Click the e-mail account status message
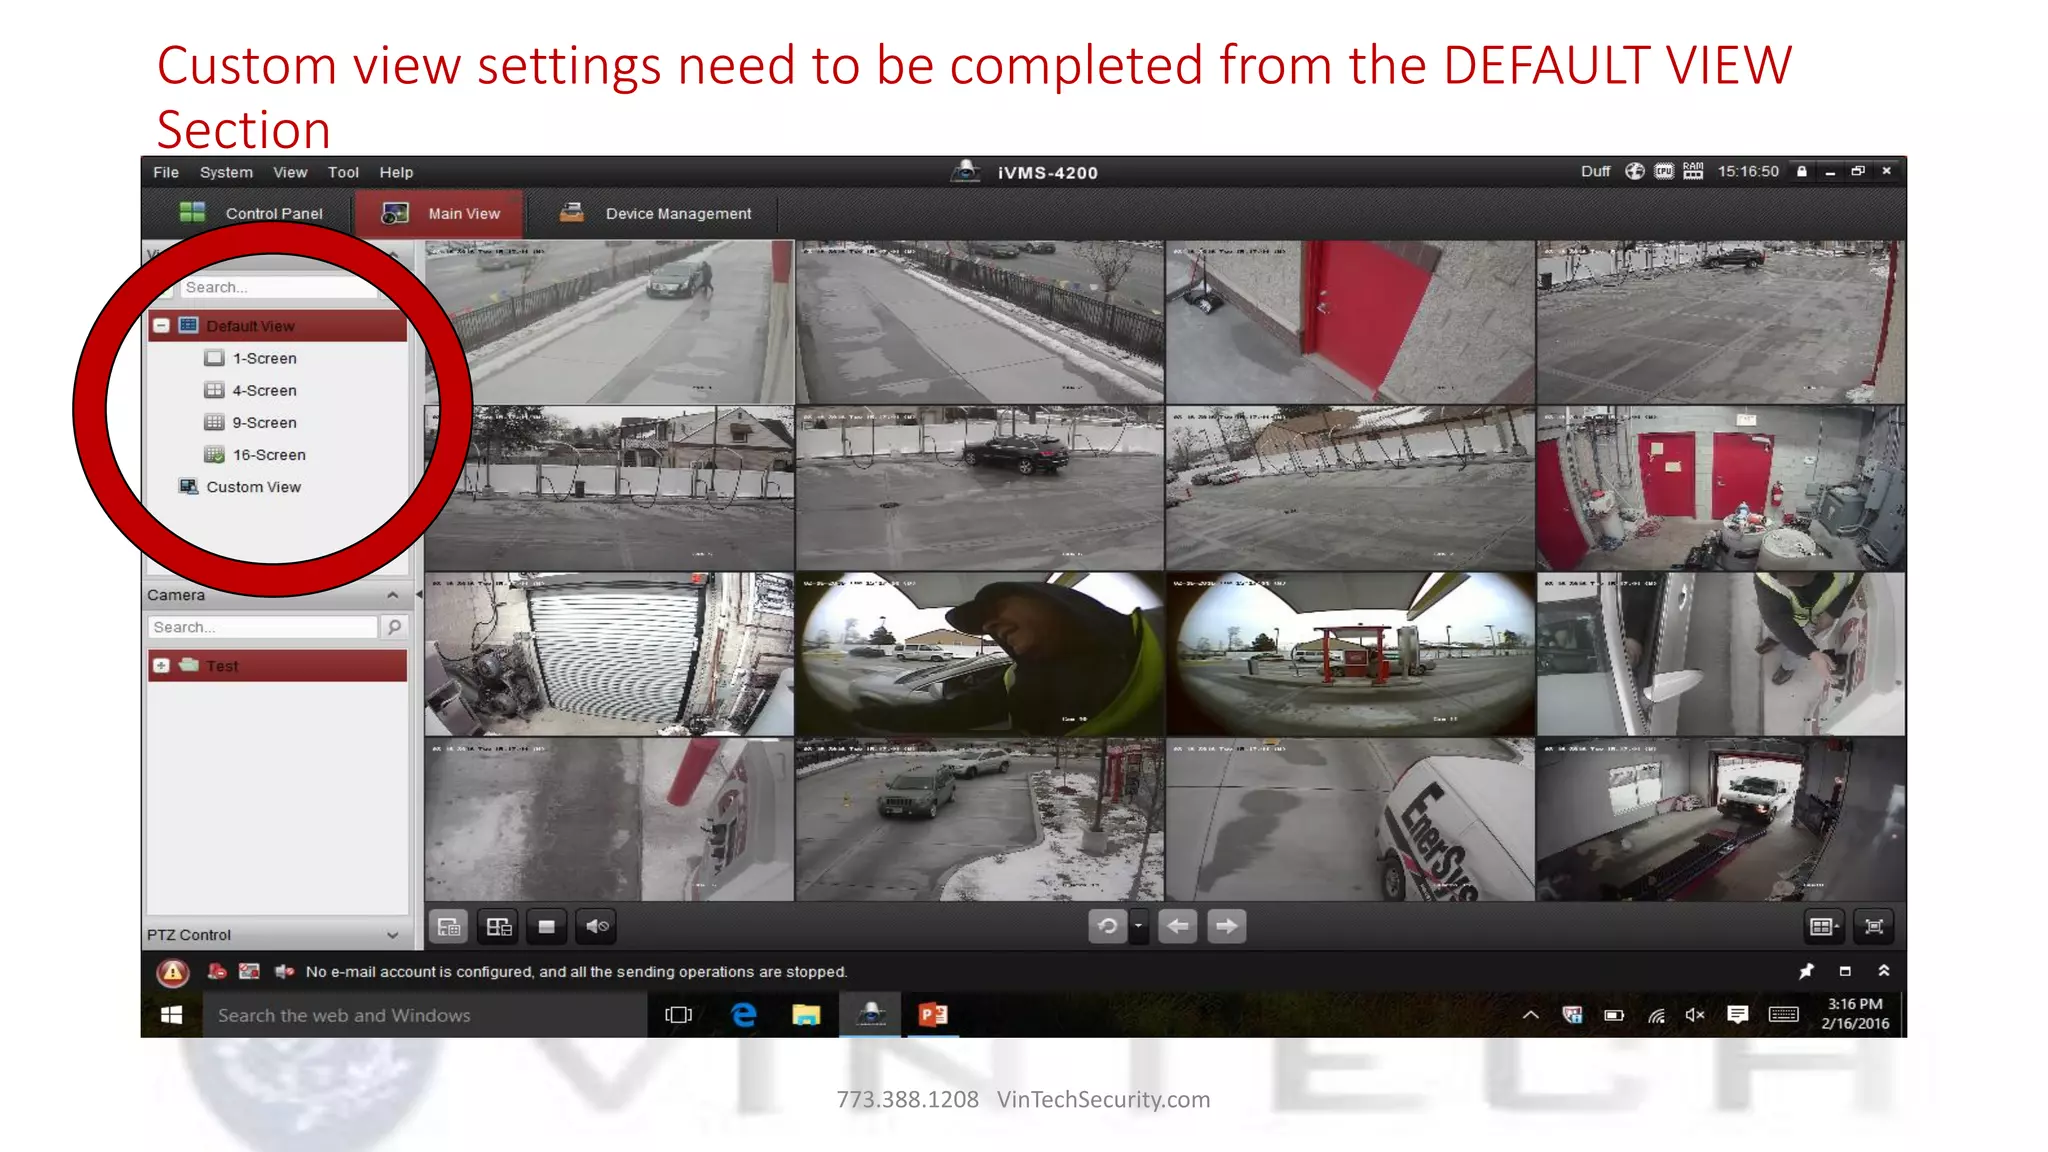 576,972
